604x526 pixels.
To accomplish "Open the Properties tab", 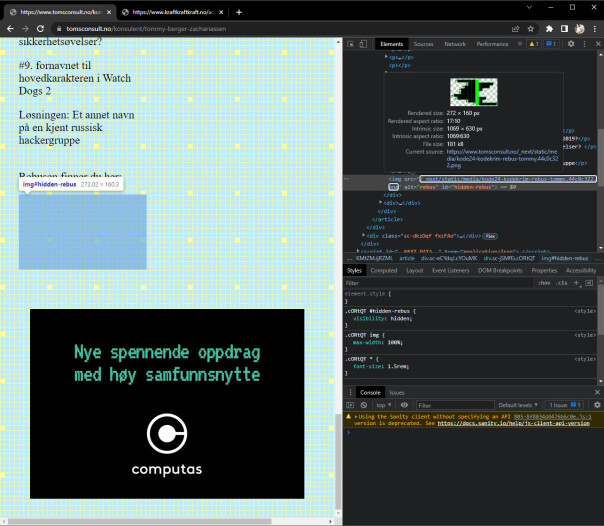I will [x=544, y=270].
